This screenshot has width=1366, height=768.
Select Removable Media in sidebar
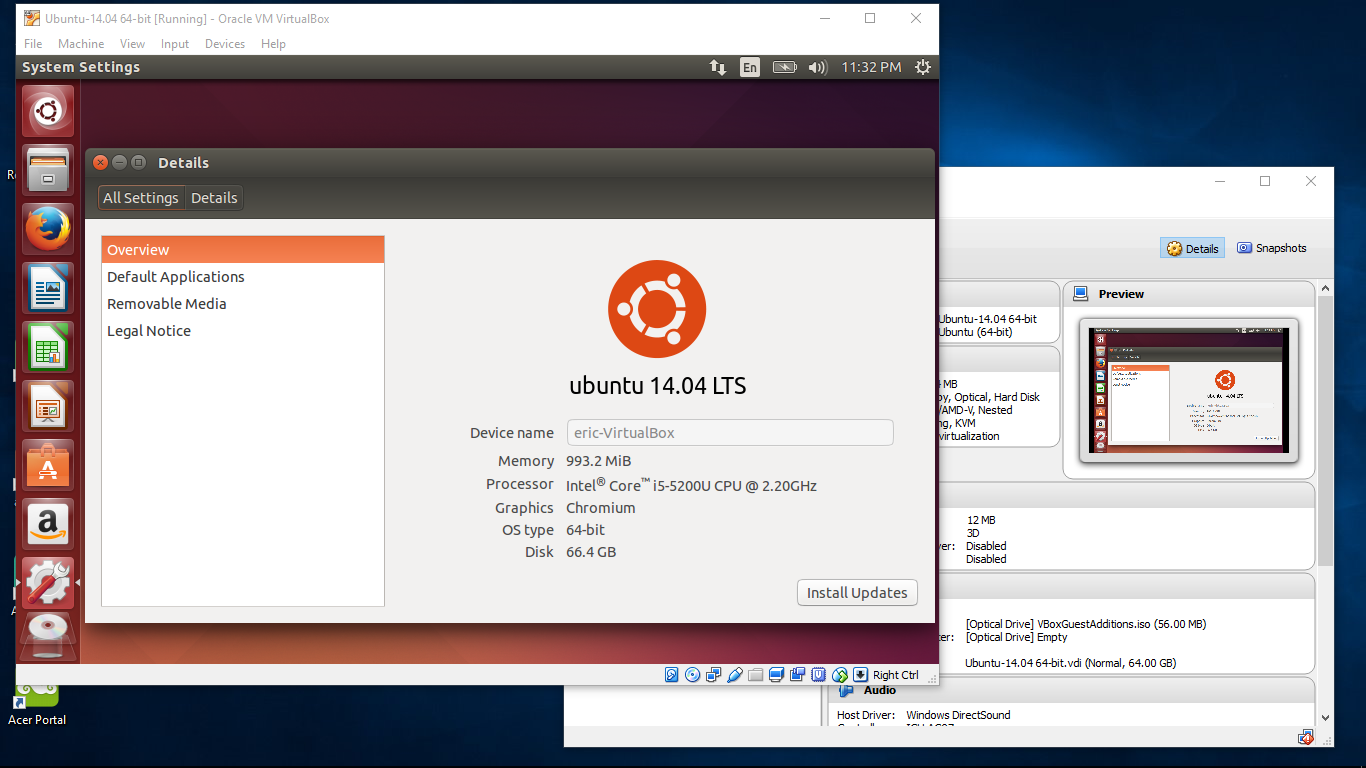[x=243, y=304]
